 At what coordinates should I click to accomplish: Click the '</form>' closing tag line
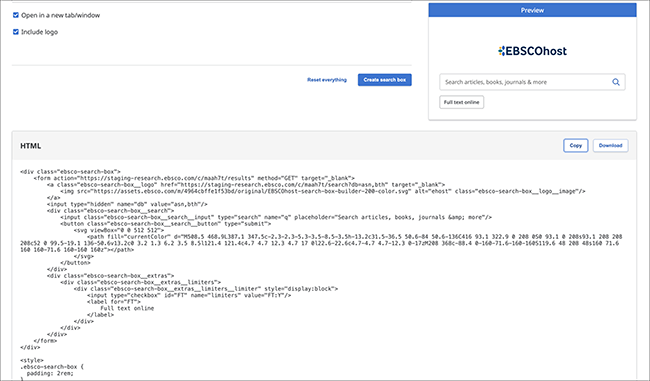click(x=45, y=341)
